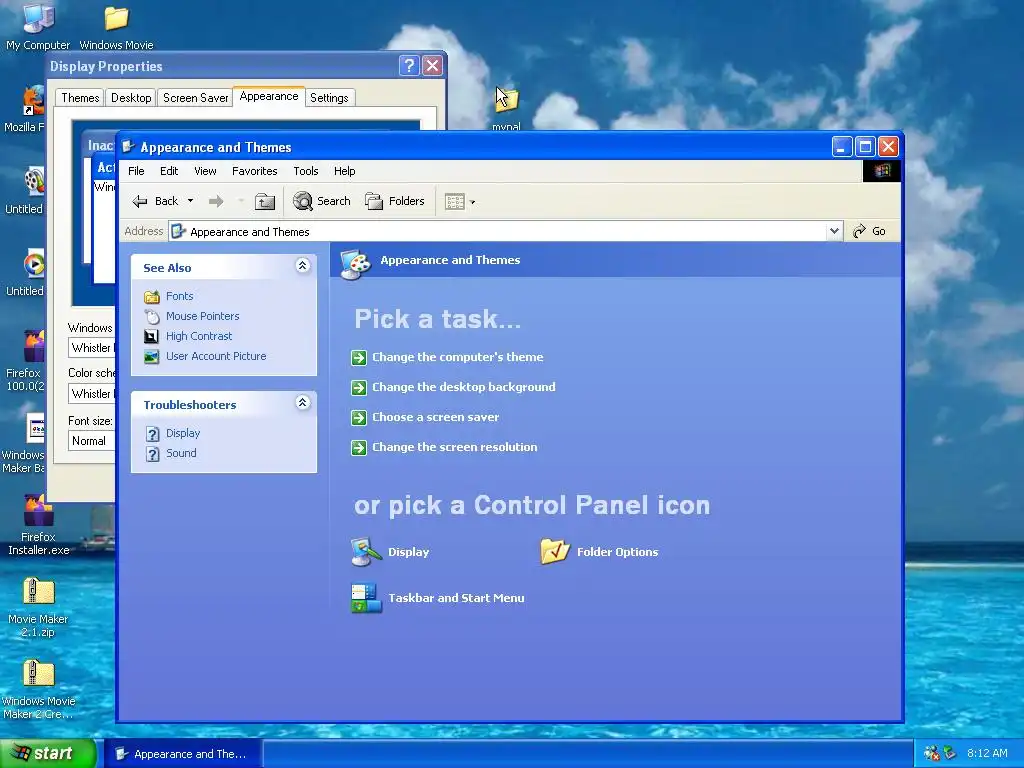Image resolution: width=1024 pixels, height=768 pixels.
Task: Click the Go button beside address bar
Action: [x=870, y=231]
